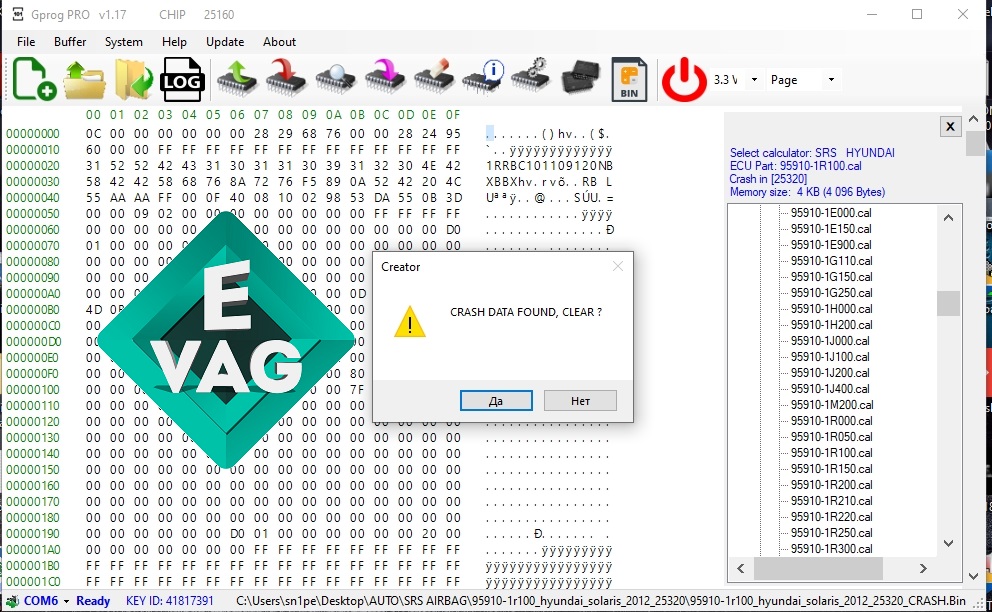Confirm clearing crash data with Да
Screen dimensions: 992x612
(496, 401)
